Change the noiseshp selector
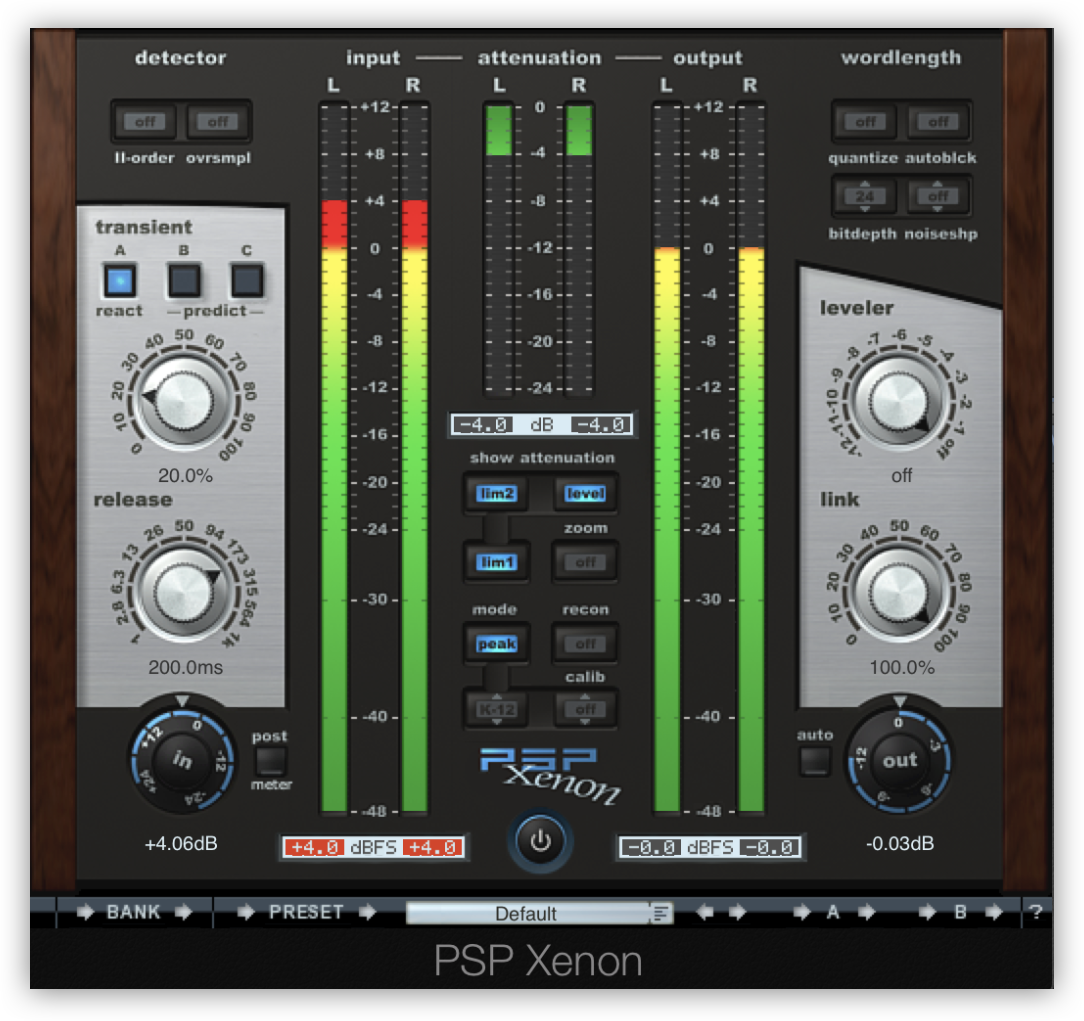This screenshot has height=1021, width=1084. coord(938,196)
